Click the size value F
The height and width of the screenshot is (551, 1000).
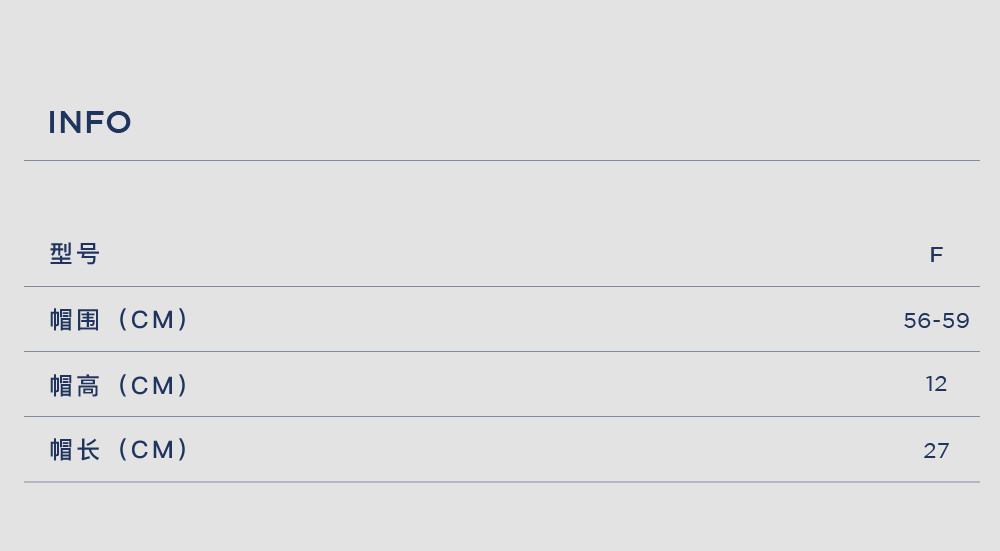click(936, 255)
